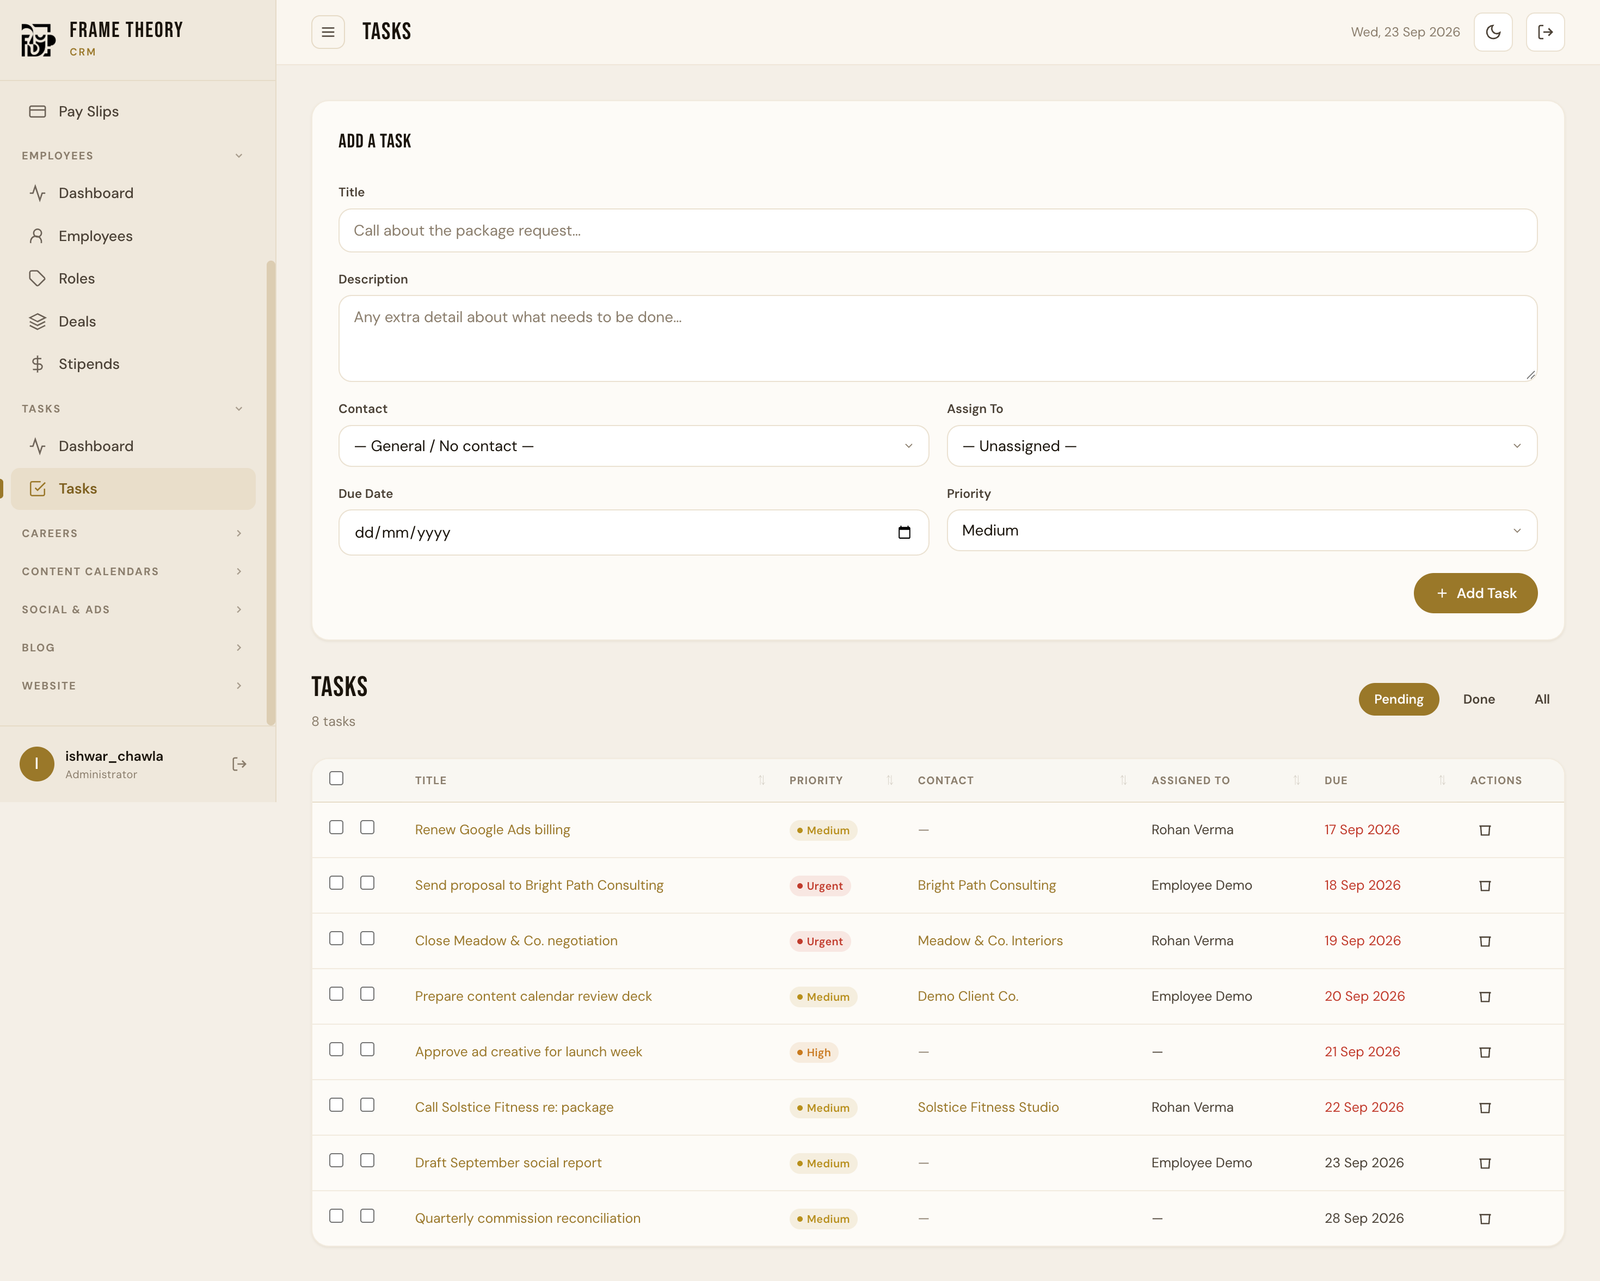Open the calendar picker in Due Date
1600x1281 pixels.
pos(904,533)
